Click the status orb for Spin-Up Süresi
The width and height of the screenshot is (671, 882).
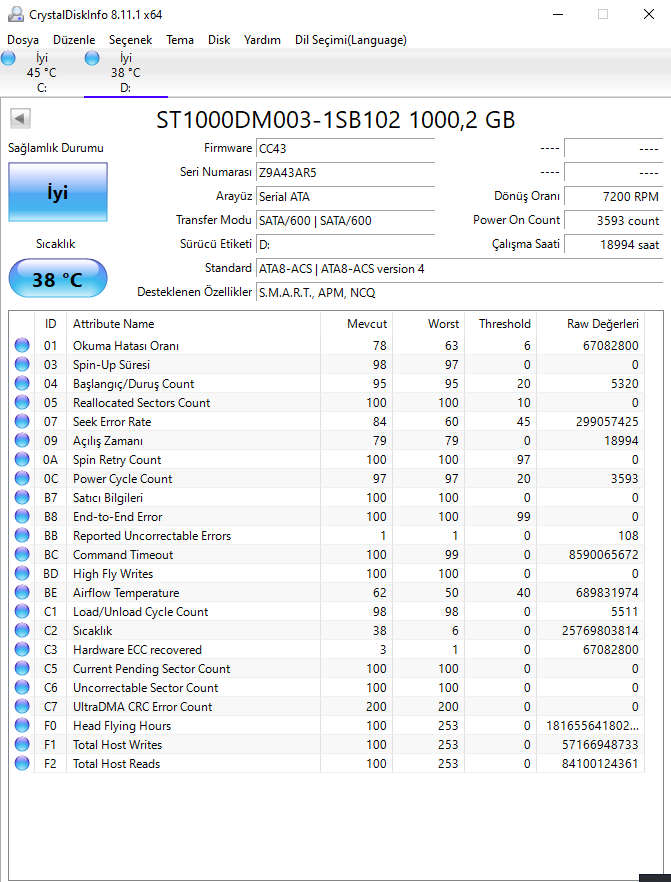22,364
